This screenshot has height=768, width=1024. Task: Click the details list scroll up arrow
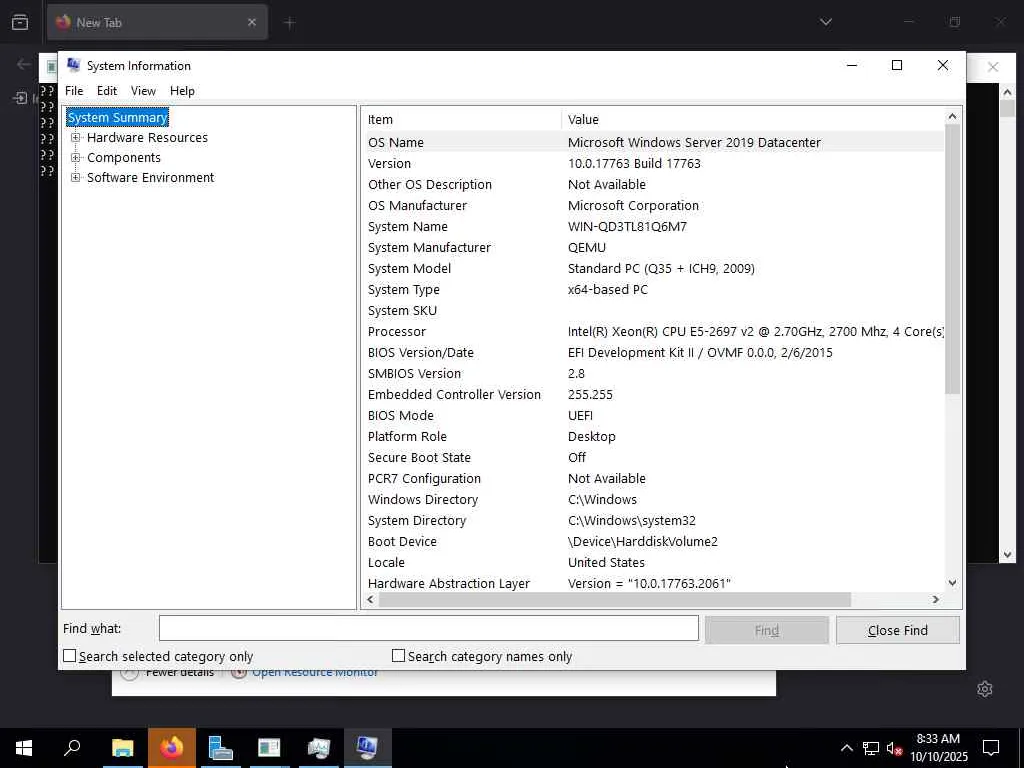pyautogui.click(x=952, y=116)
